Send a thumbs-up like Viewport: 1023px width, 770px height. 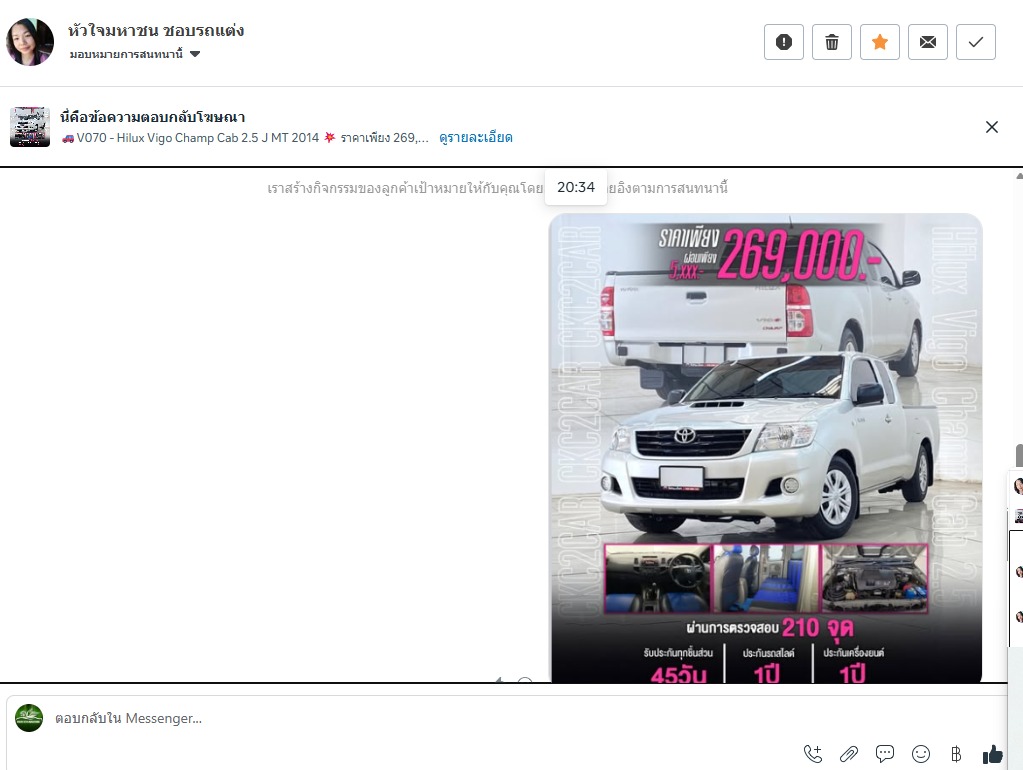[992, 754]
